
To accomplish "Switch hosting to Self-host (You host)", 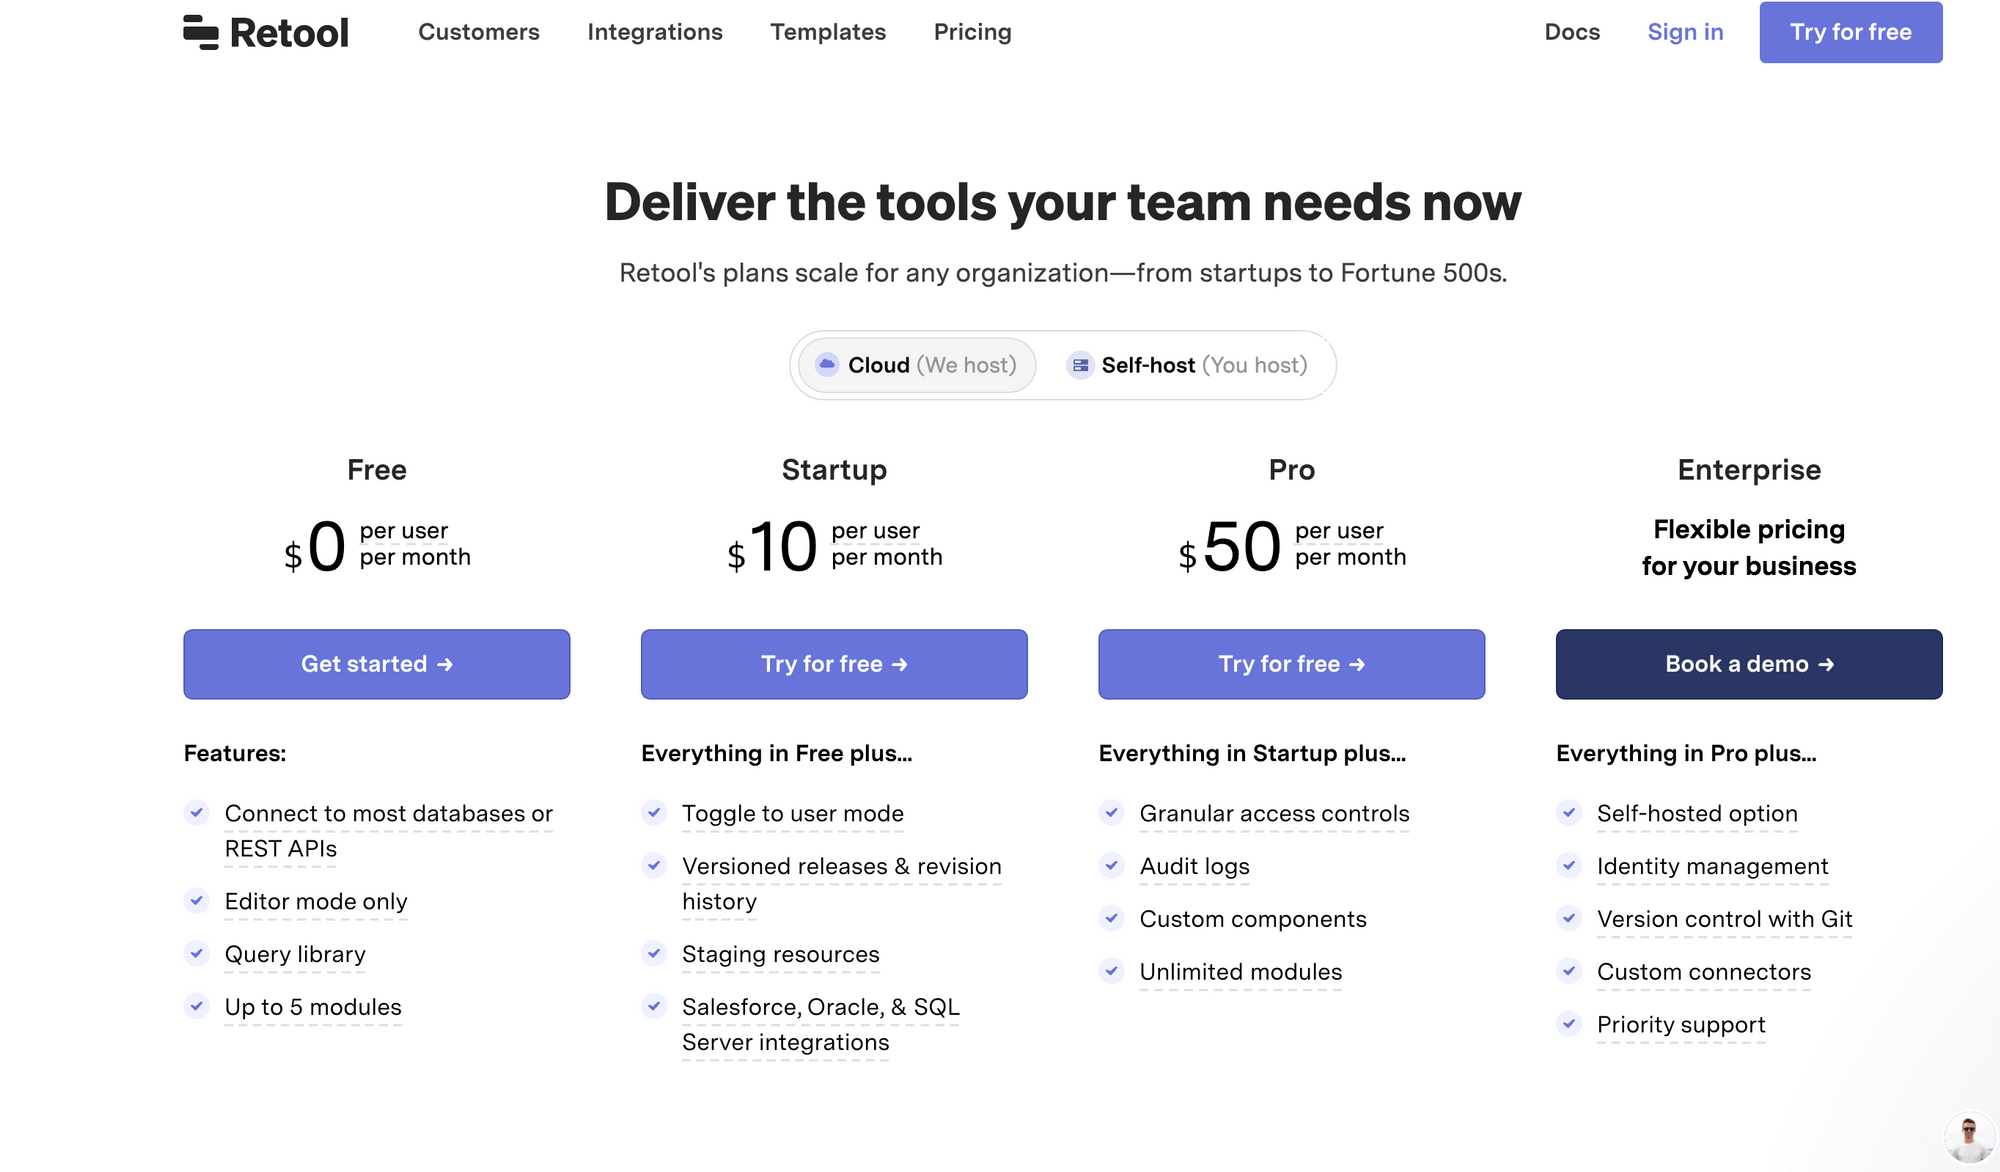I will click(1190, 365).
